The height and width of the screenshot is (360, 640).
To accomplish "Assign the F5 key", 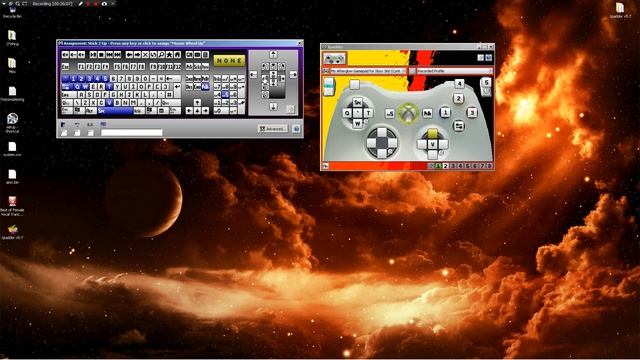I will point(118,67).
